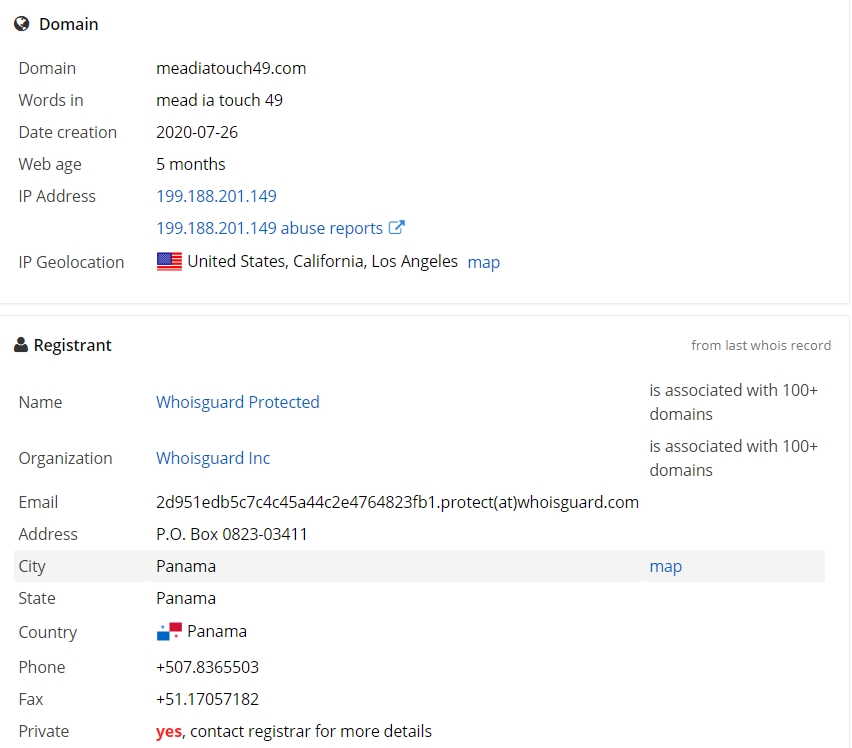Open map link next to Los Angeles
This screenshot has height=748, width=852.
tap(484, 262)
